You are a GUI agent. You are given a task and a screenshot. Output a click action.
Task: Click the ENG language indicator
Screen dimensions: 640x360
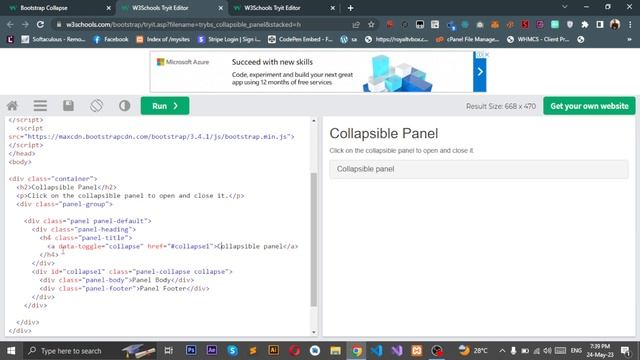coord(576,351)
